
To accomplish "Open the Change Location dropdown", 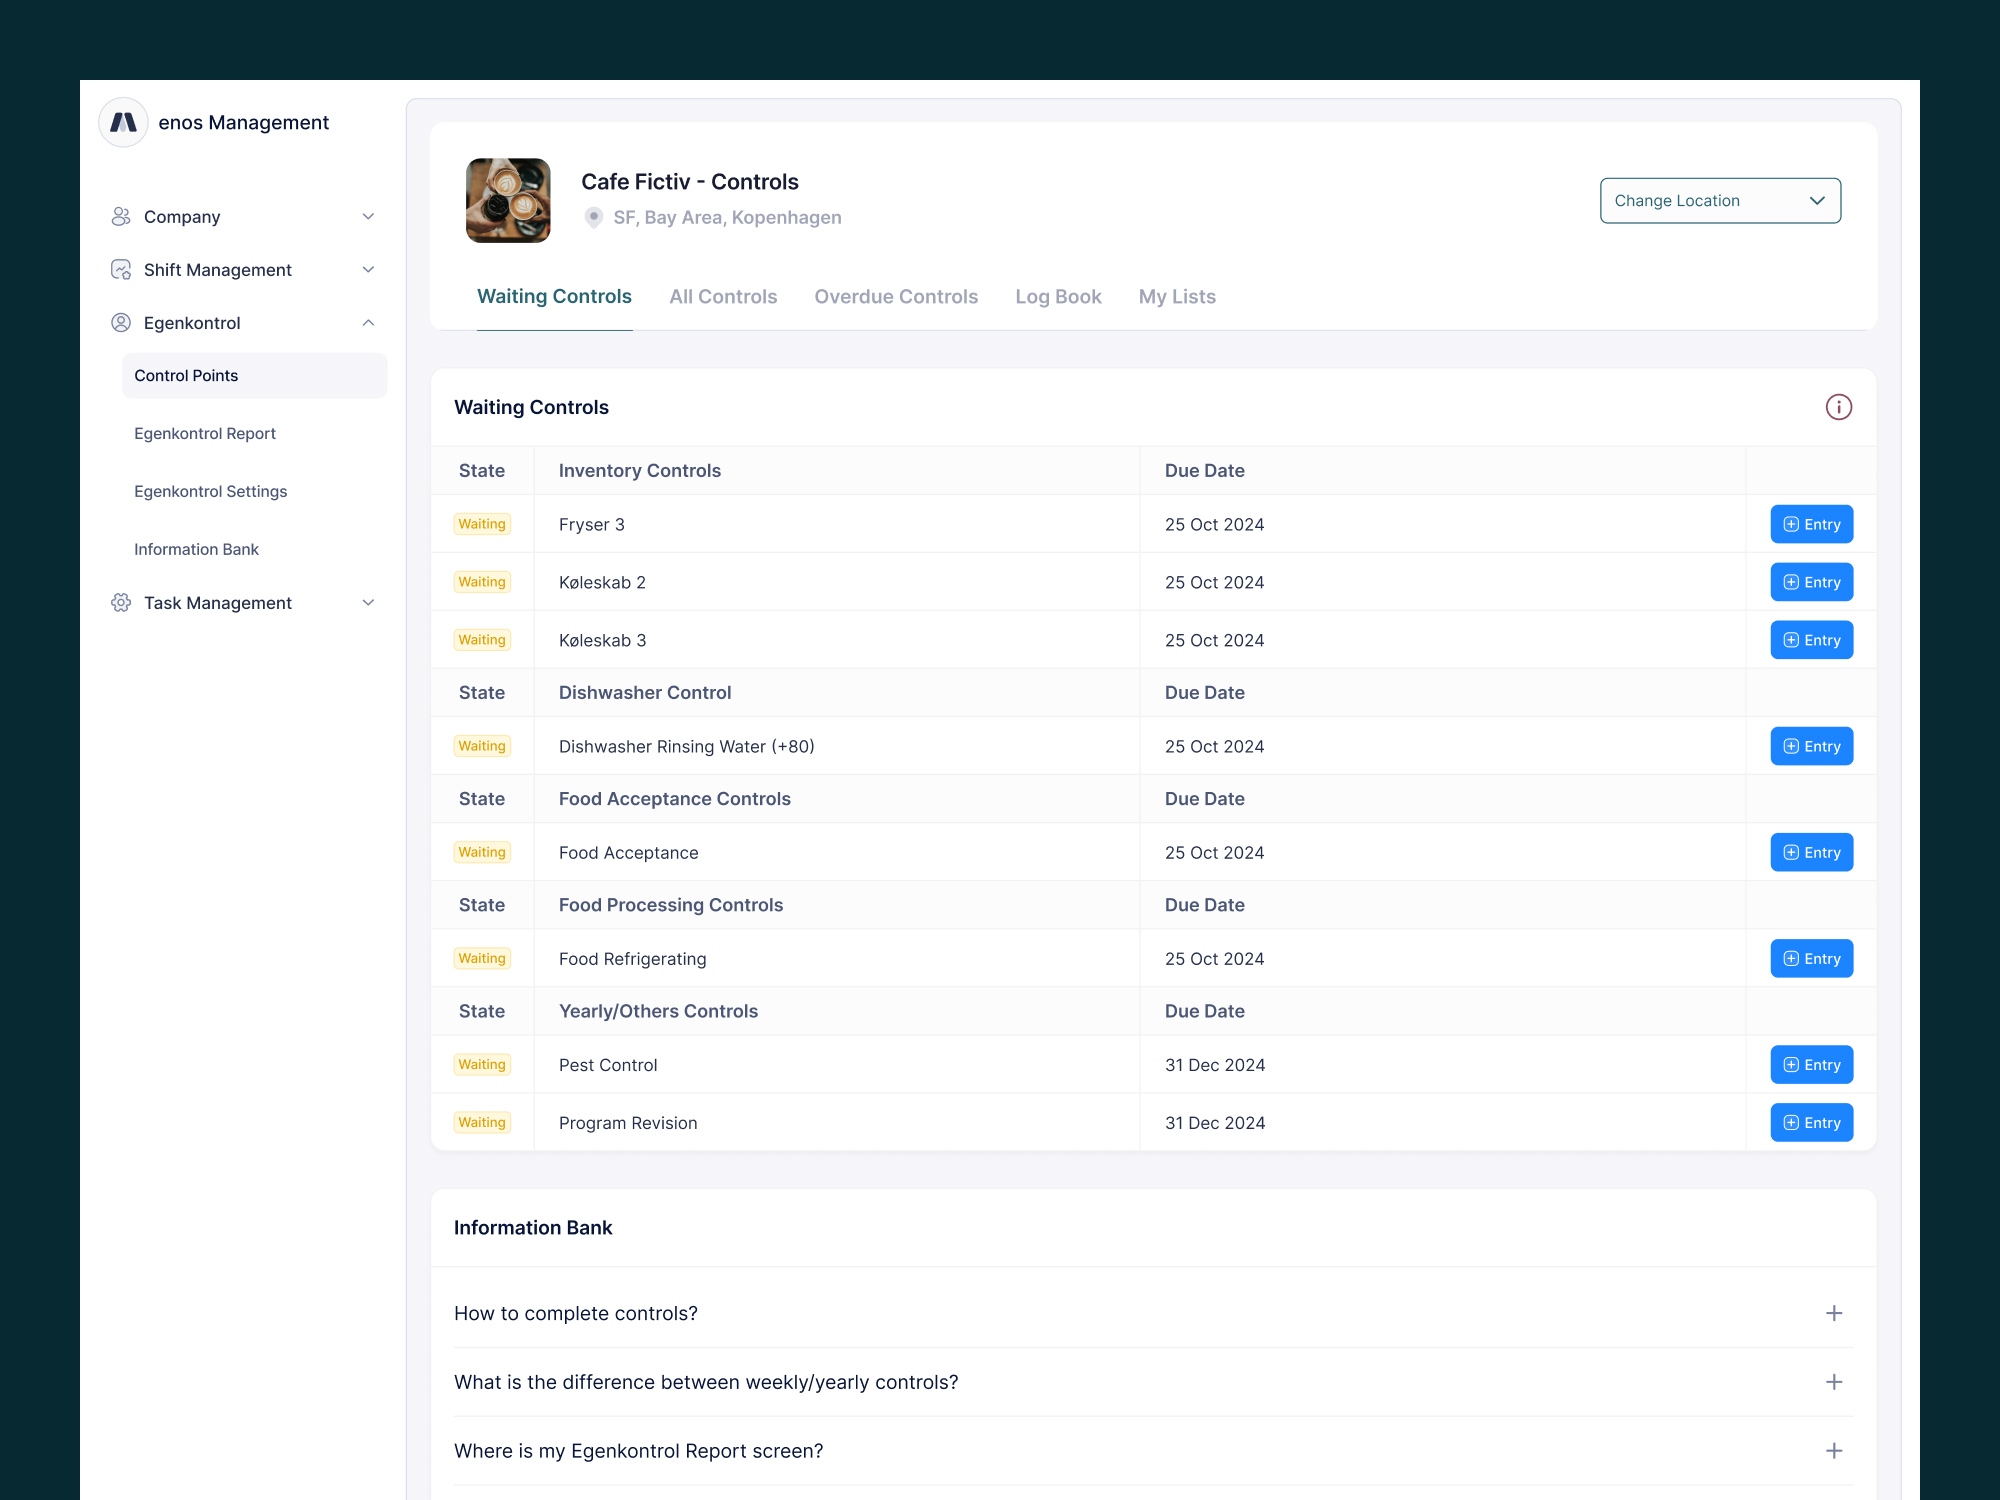I will [1720, 200].
